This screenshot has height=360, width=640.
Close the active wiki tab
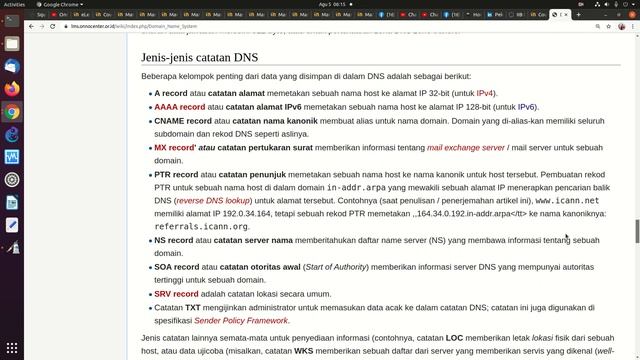[x=566, y=15]
